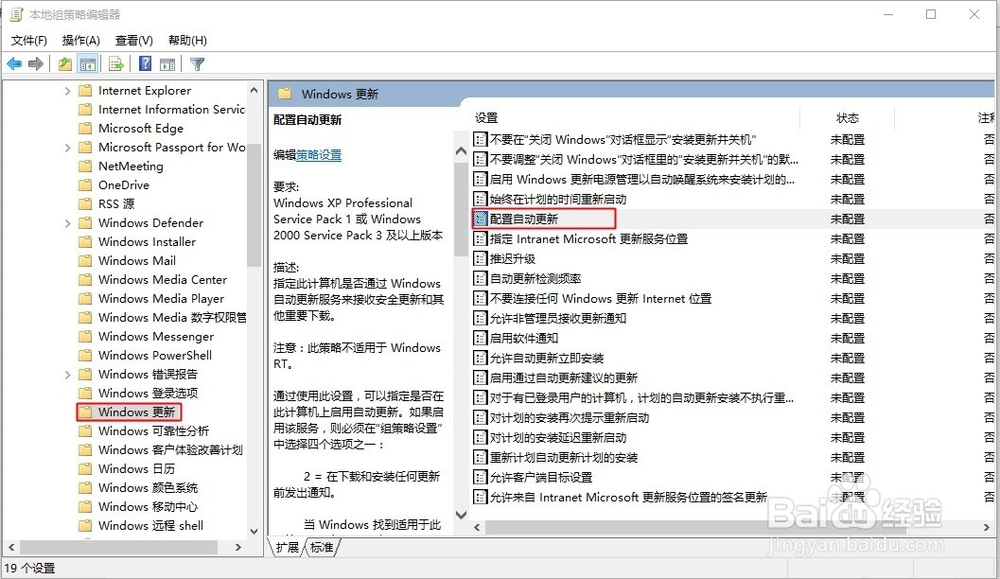1000x579 pixels.
Task: Click the 策略设置 link
Action: (x=318, y=155)
